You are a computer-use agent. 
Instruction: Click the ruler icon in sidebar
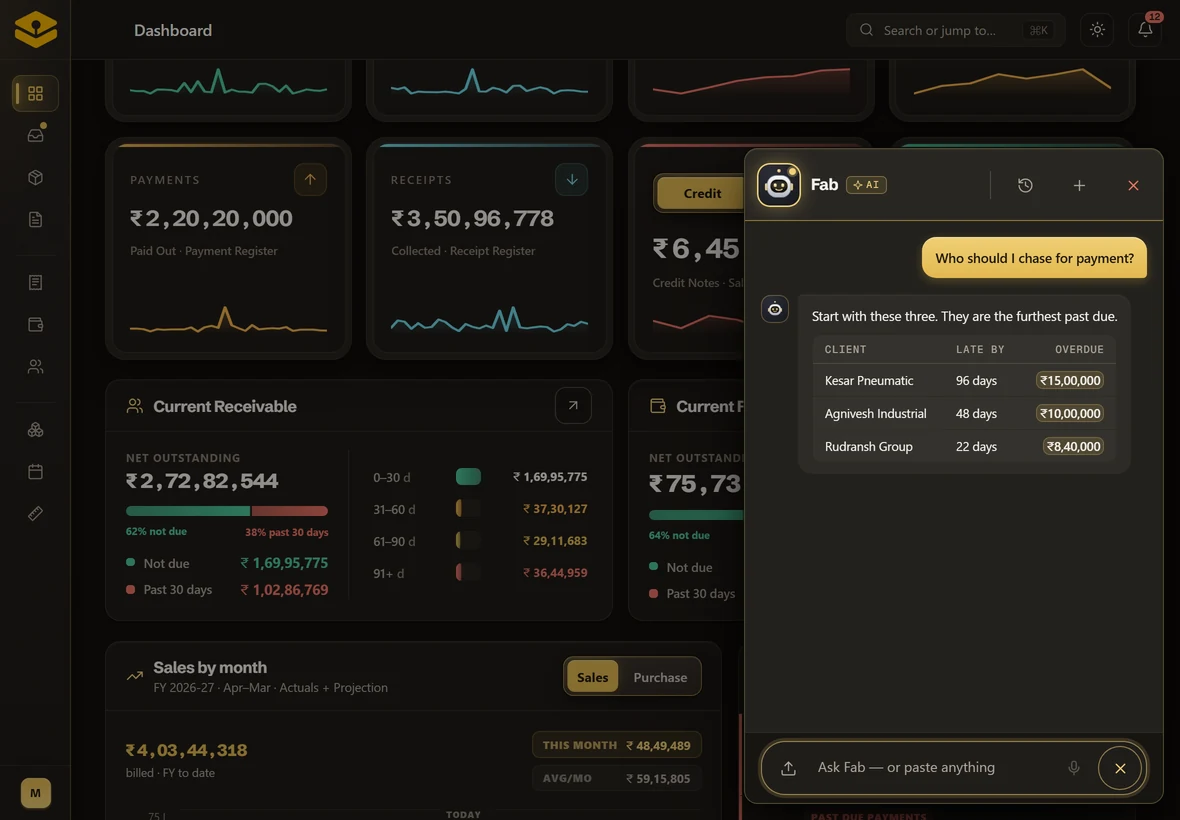[x=35, y=514]
